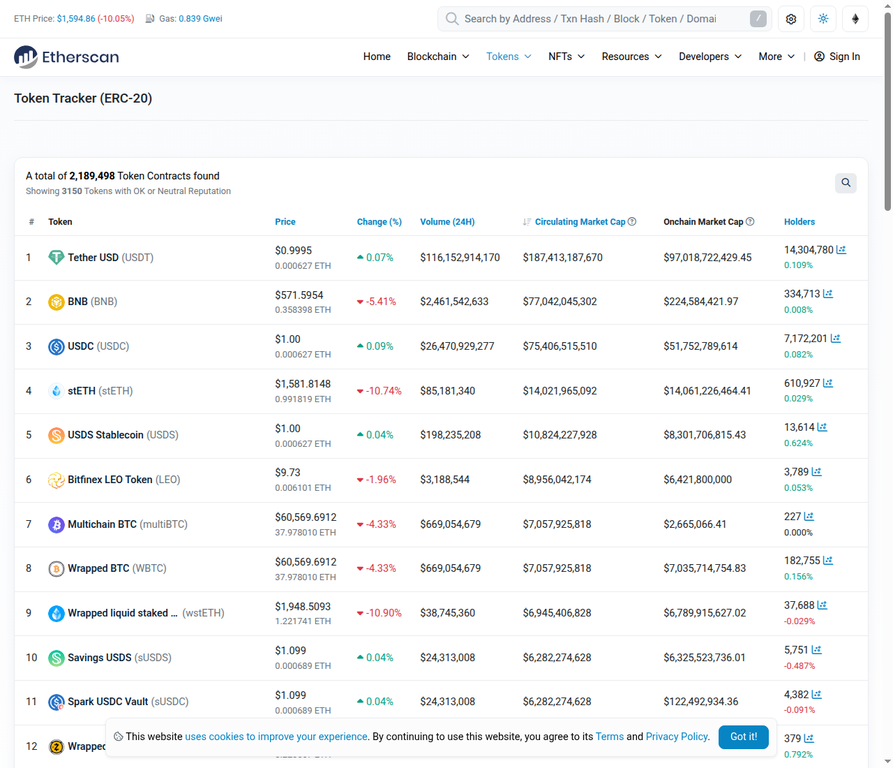Go to the Home page

click(x=377, y=56)
